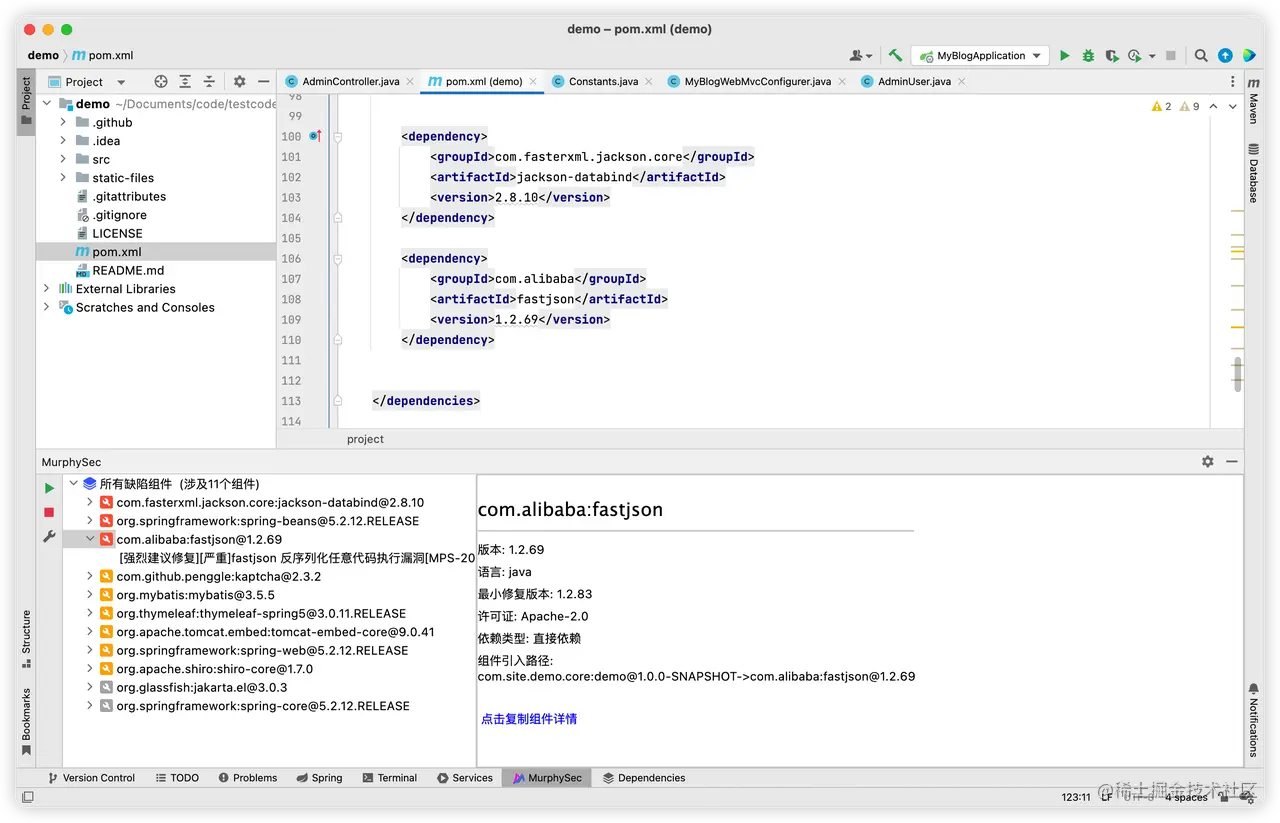This screenshot has width=1280, height=823.
Task: Stop the MurphySec scan with red square icon
Action: 48,512
